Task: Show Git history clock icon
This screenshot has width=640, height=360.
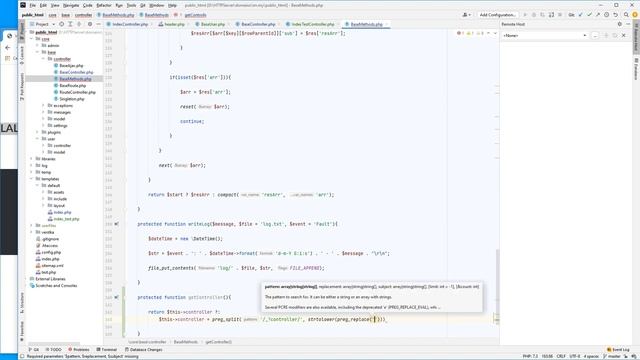Action: click(607, 15)
